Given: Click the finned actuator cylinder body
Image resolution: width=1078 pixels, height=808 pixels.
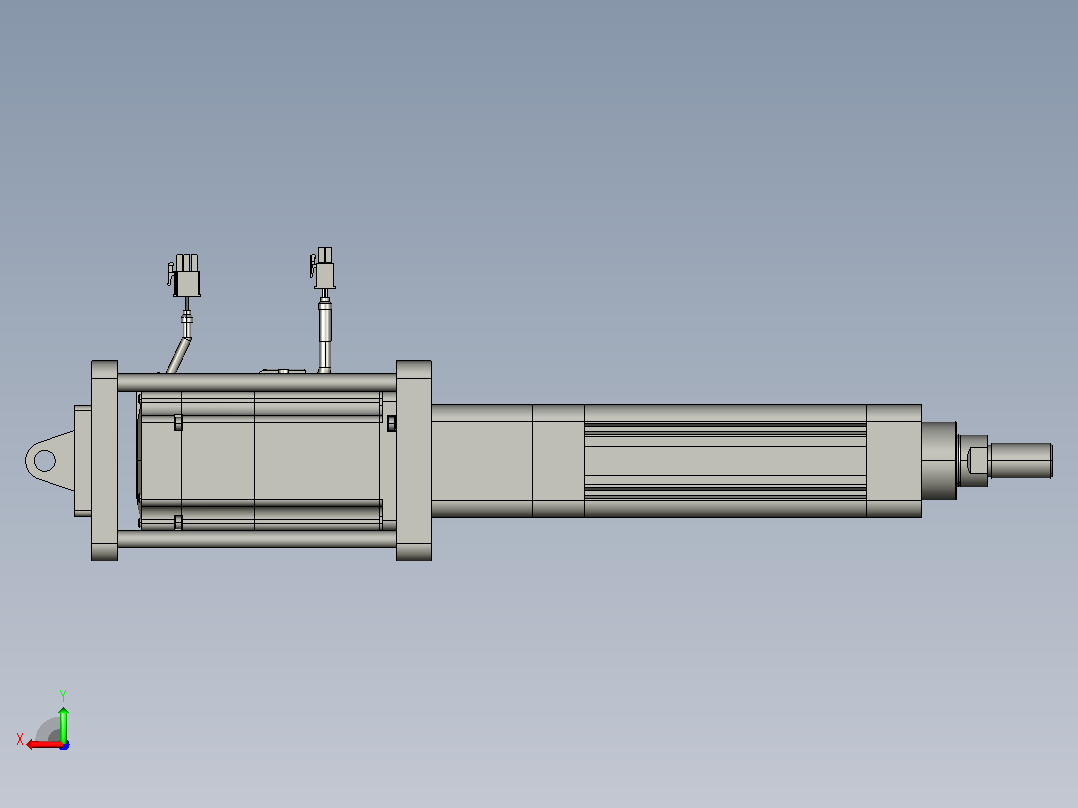Looking at the screenshot, I should [x=725, y=461].
